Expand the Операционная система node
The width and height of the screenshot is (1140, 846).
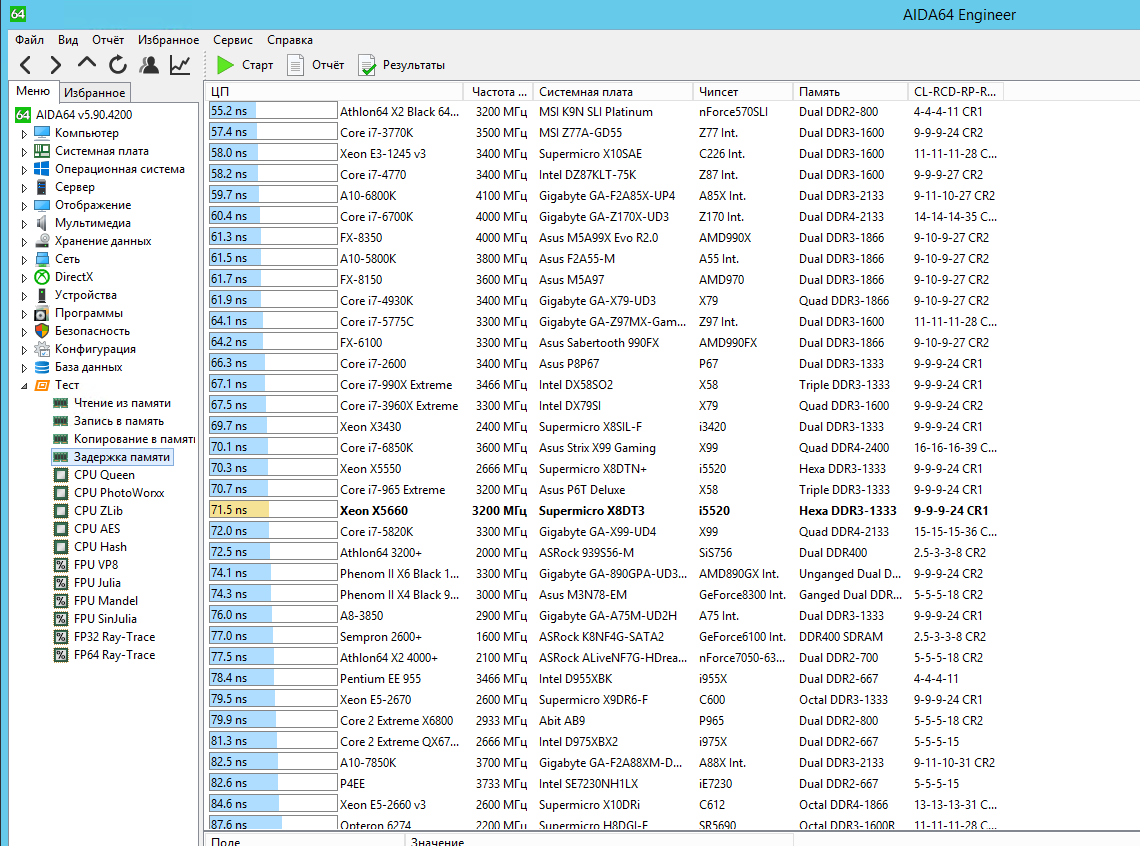tap(24, 170)
